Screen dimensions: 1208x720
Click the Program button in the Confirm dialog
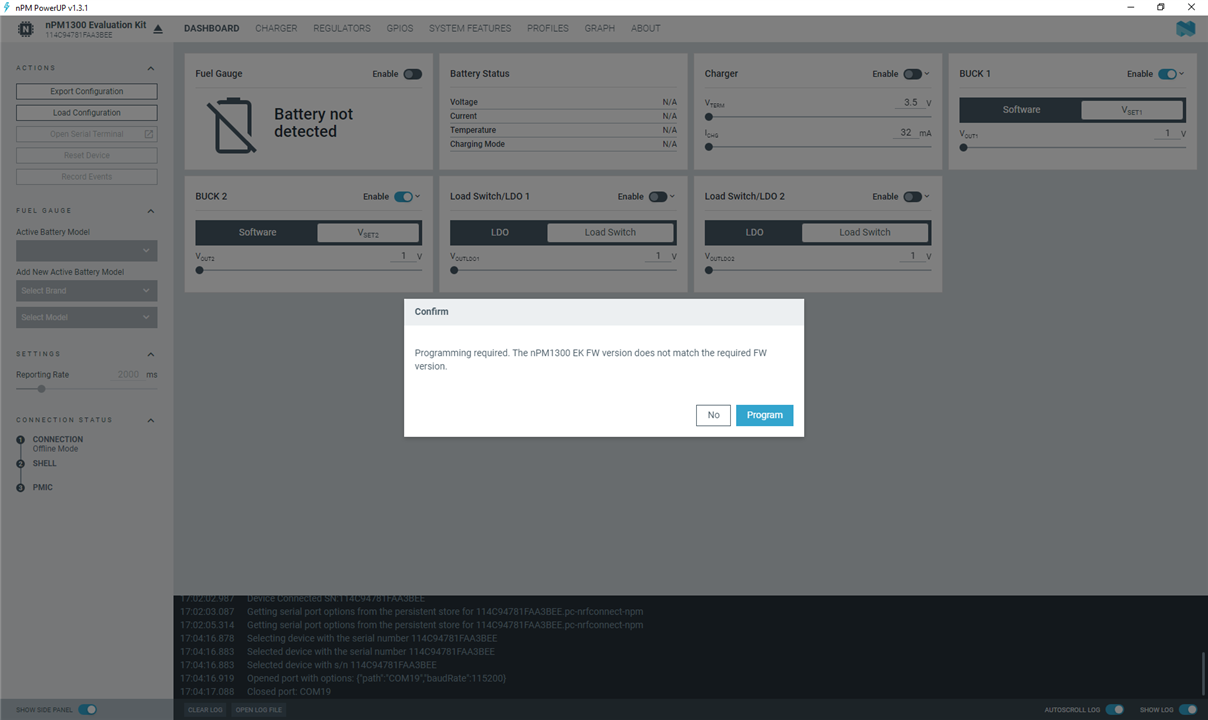[x=764, y=415]
